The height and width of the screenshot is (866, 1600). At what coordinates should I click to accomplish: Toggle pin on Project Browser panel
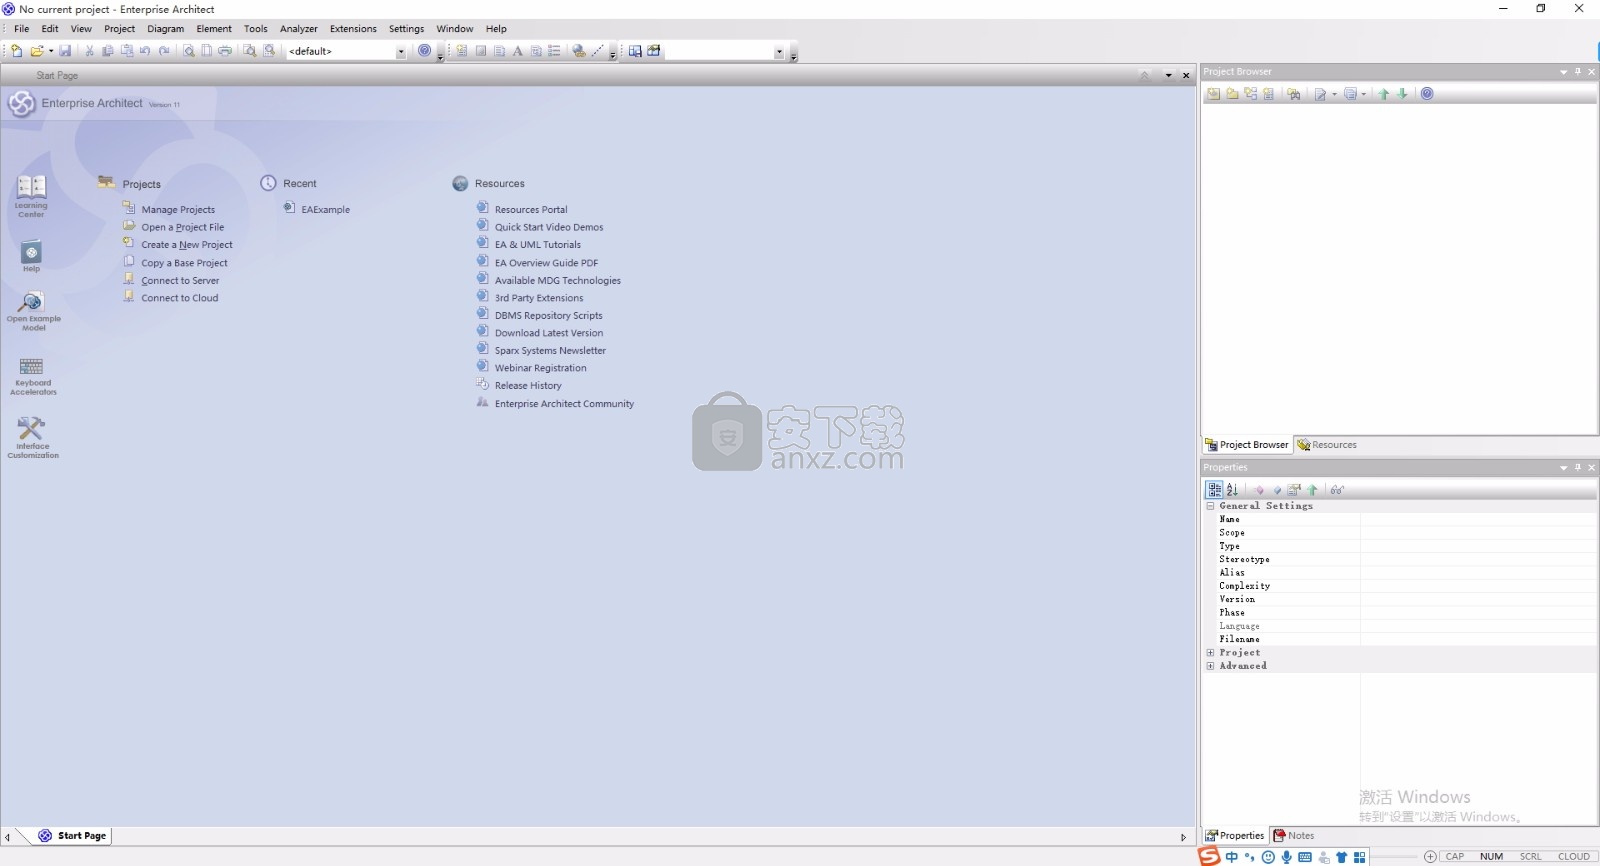pos(1578,72)
